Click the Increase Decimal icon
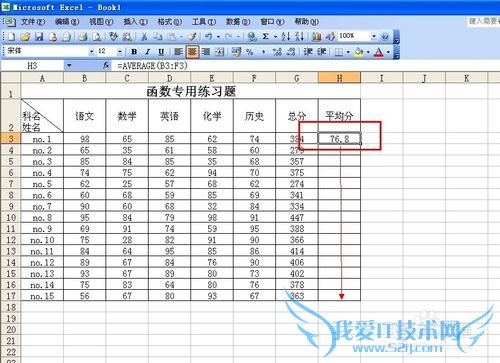 (x=277, y=52)
